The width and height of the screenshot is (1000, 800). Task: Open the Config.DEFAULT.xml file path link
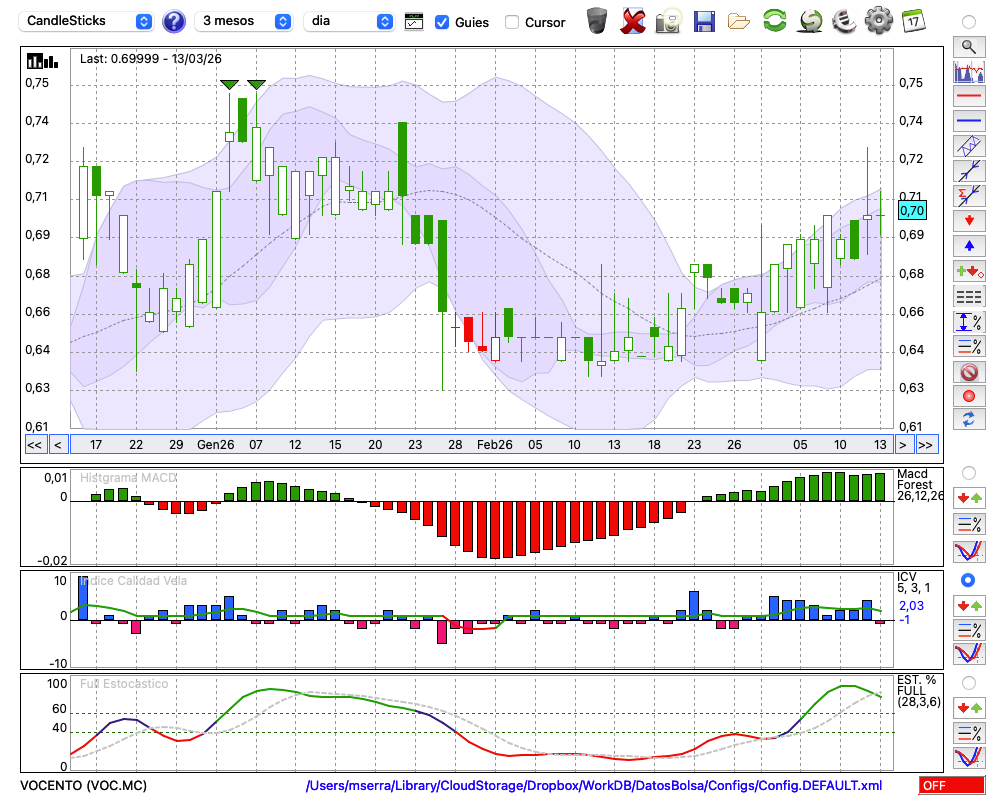pyautogui.click(x=594, y=786)
